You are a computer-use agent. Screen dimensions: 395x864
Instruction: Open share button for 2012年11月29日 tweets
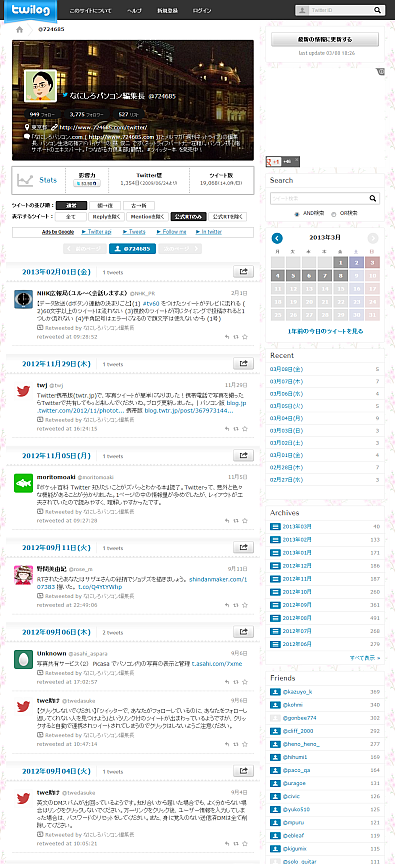coord(243,363)
